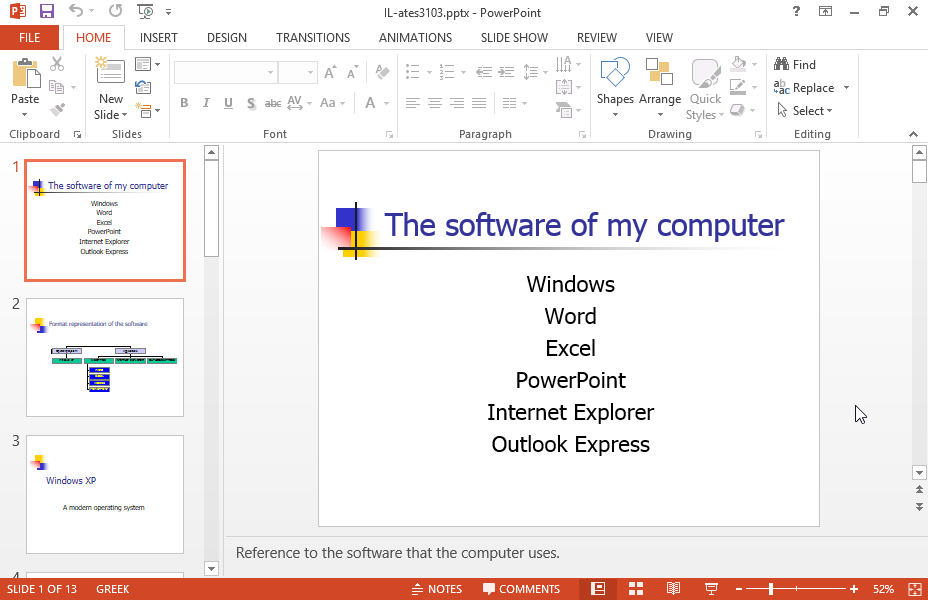This screenshot has height=600, width=928.
Task: Increase the list indent level
Action: point(506,72)
